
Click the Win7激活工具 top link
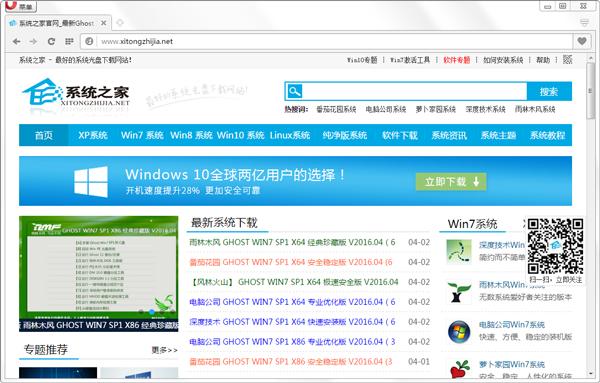(x=410, y=60)
